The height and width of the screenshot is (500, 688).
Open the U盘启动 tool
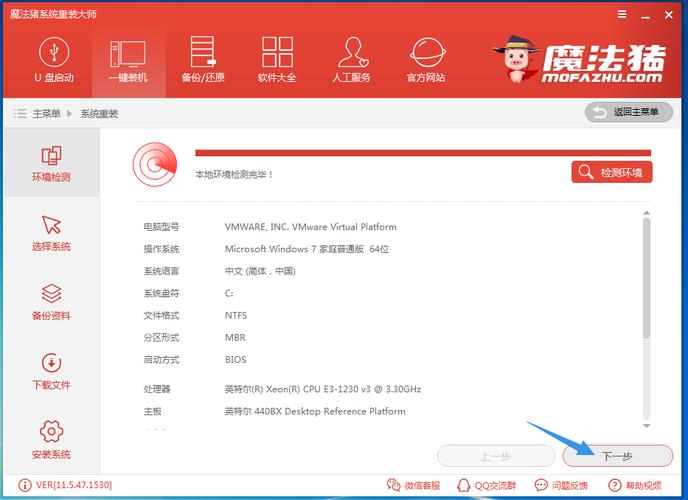point(54,61)
